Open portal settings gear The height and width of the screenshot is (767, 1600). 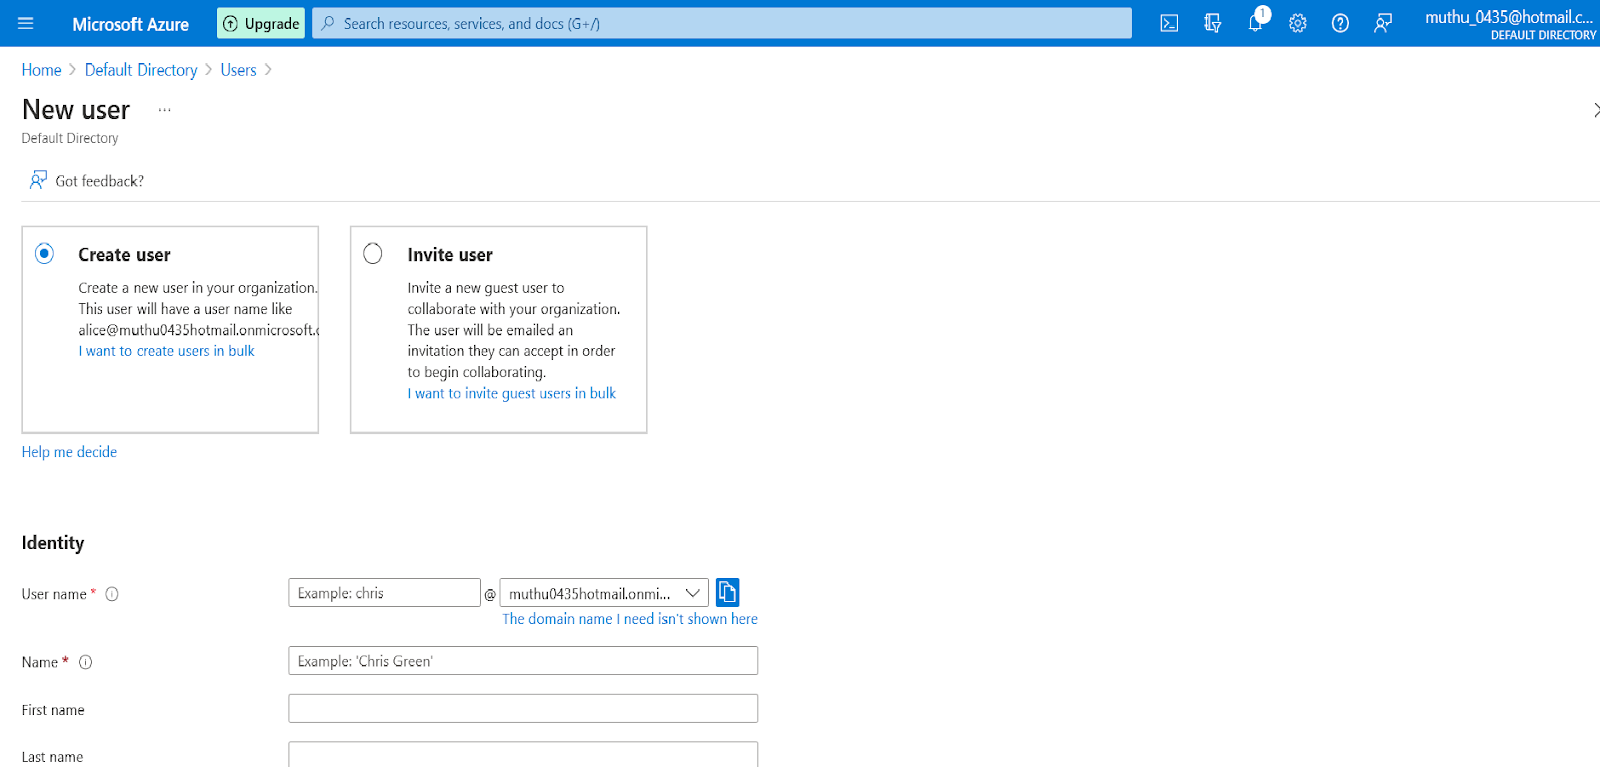pyautogui.click(x=1298, y=23)
